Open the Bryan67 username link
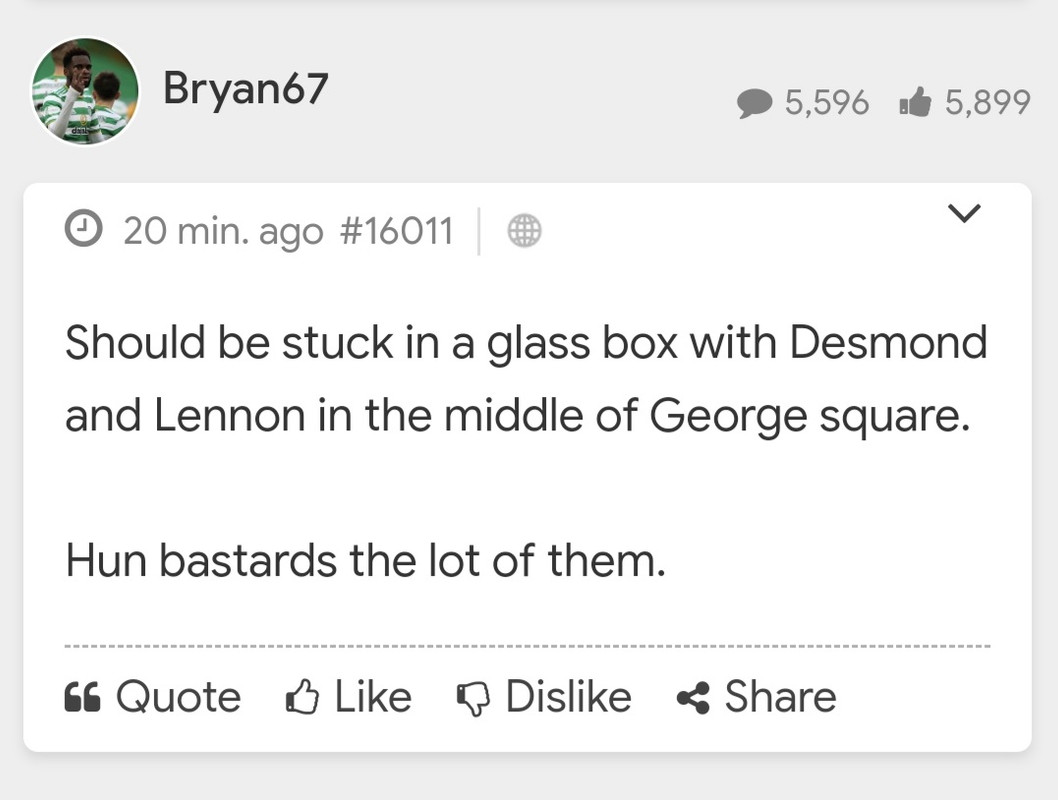This screenshot has height=800, width=1058. click(245, 90)
